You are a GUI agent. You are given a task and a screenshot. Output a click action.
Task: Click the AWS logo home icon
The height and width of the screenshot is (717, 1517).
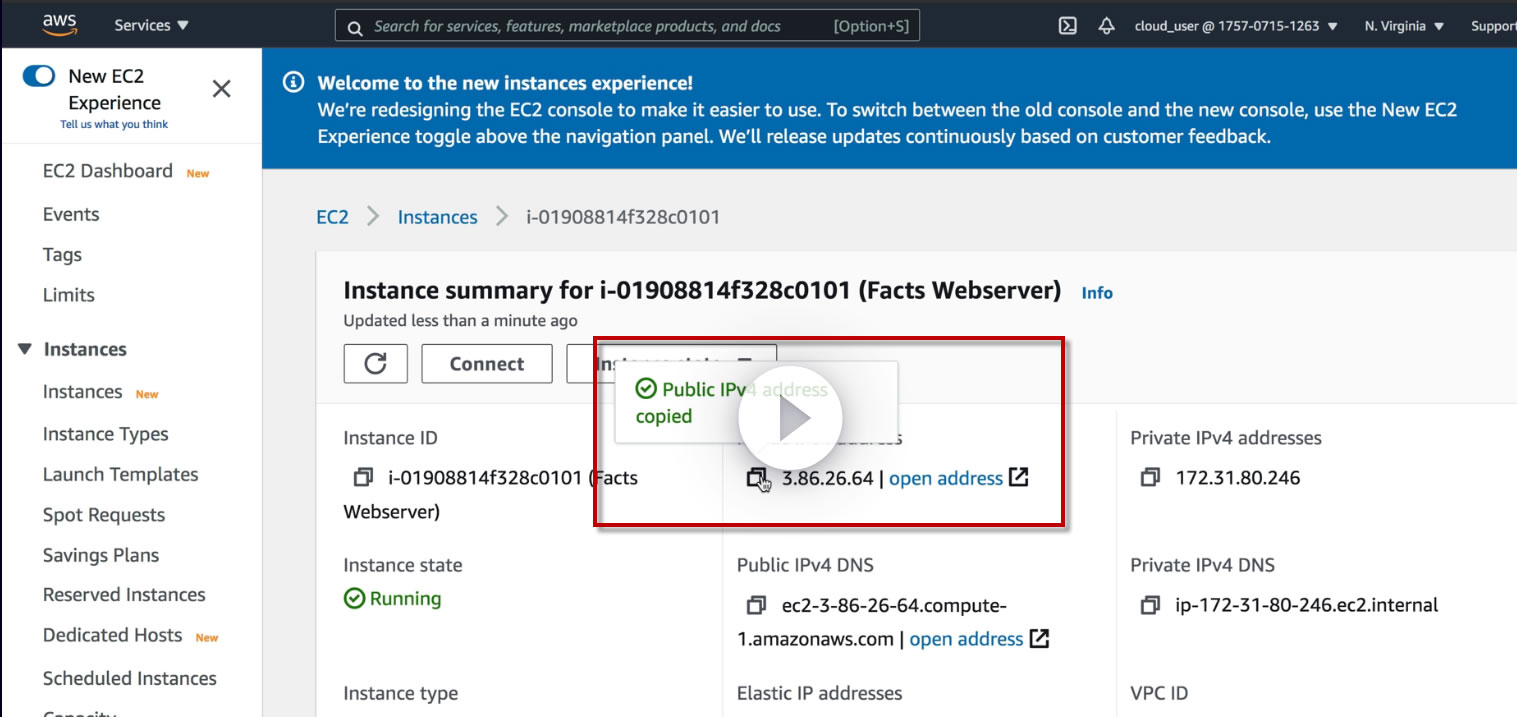60,25
